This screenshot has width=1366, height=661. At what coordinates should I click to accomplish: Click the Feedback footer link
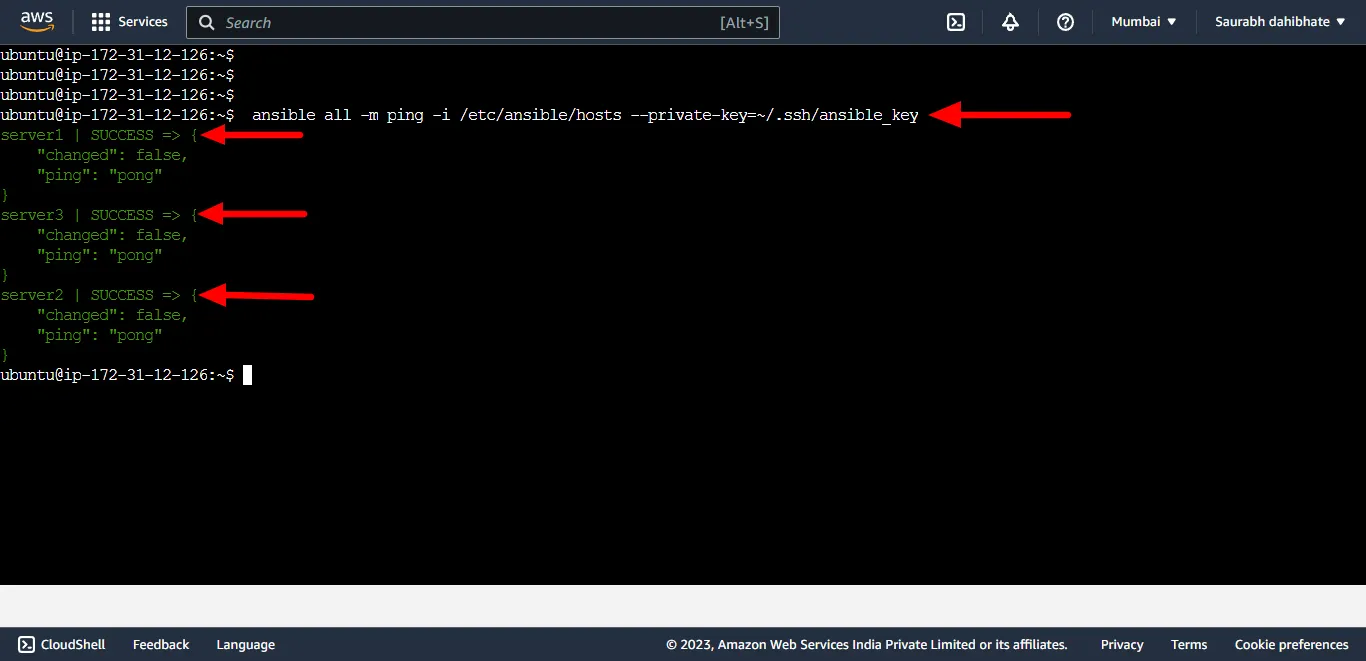pyautogui.click(x=161, y=645)
